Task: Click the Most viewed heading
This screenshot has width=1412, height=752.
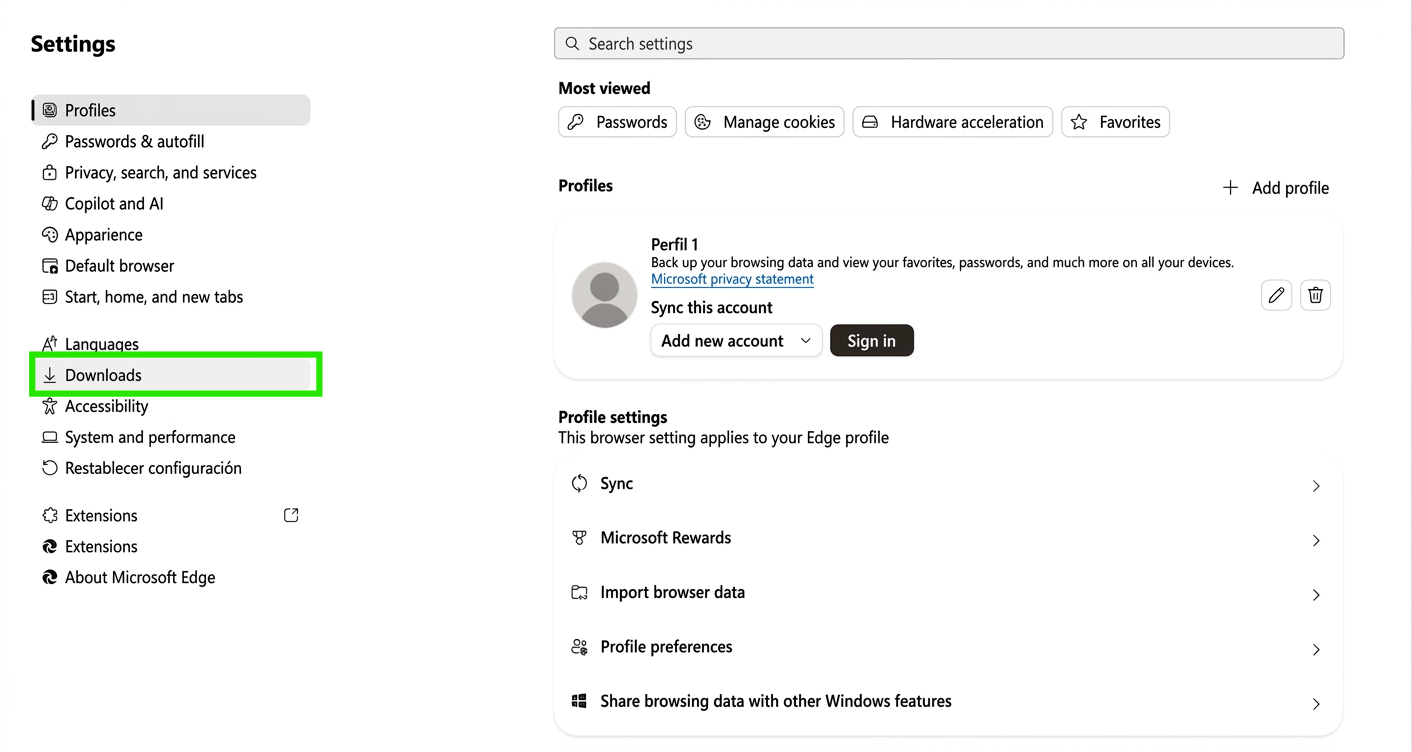Action: [x=604, y=88]
